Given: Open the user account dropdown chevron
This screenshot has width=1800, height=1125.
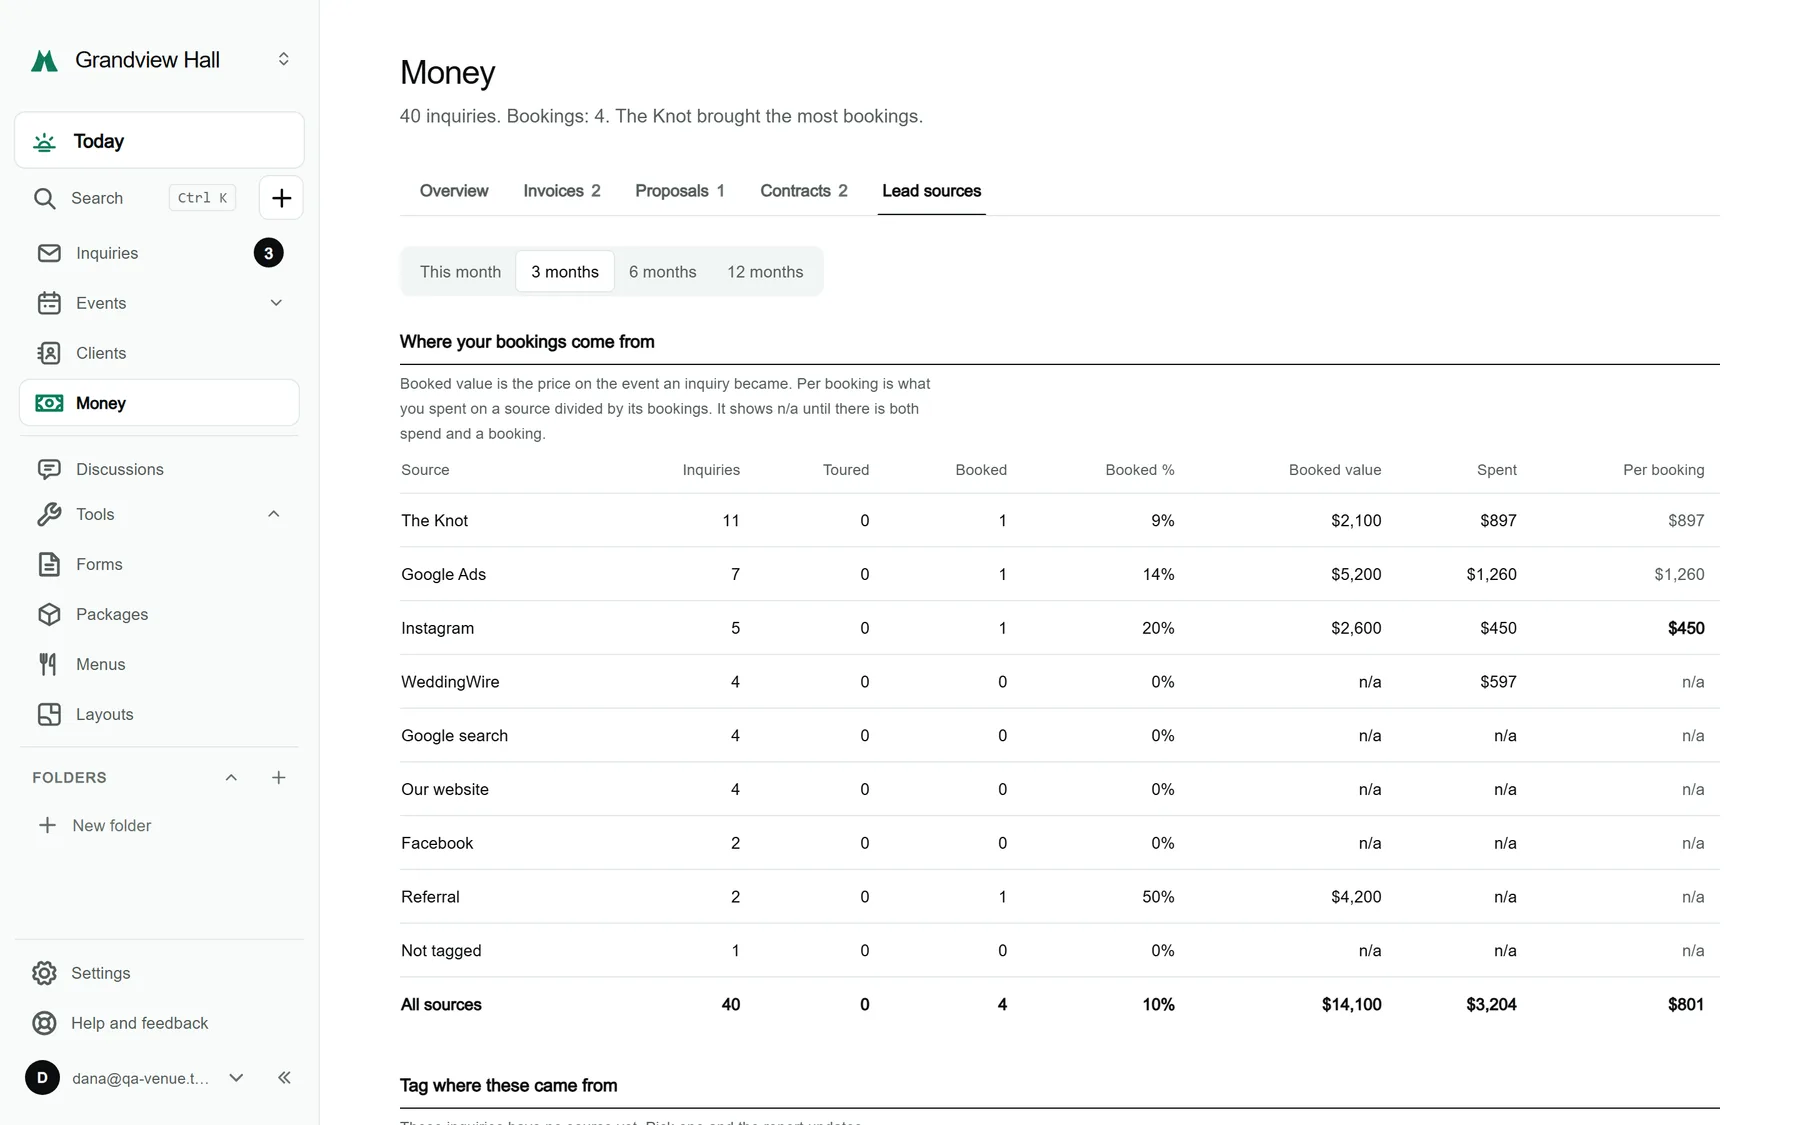Looking at the screenshot, I should 236,1077.
